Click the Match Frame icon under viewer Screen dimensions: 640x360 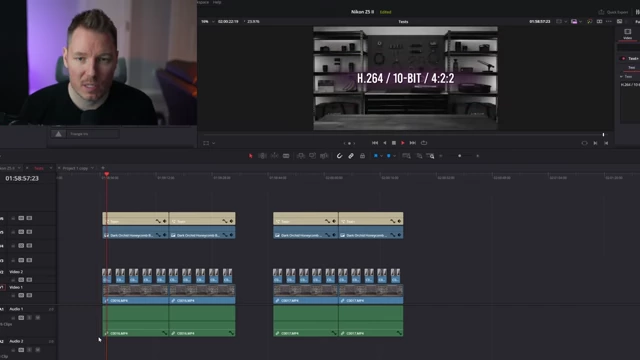coord(584,143)
